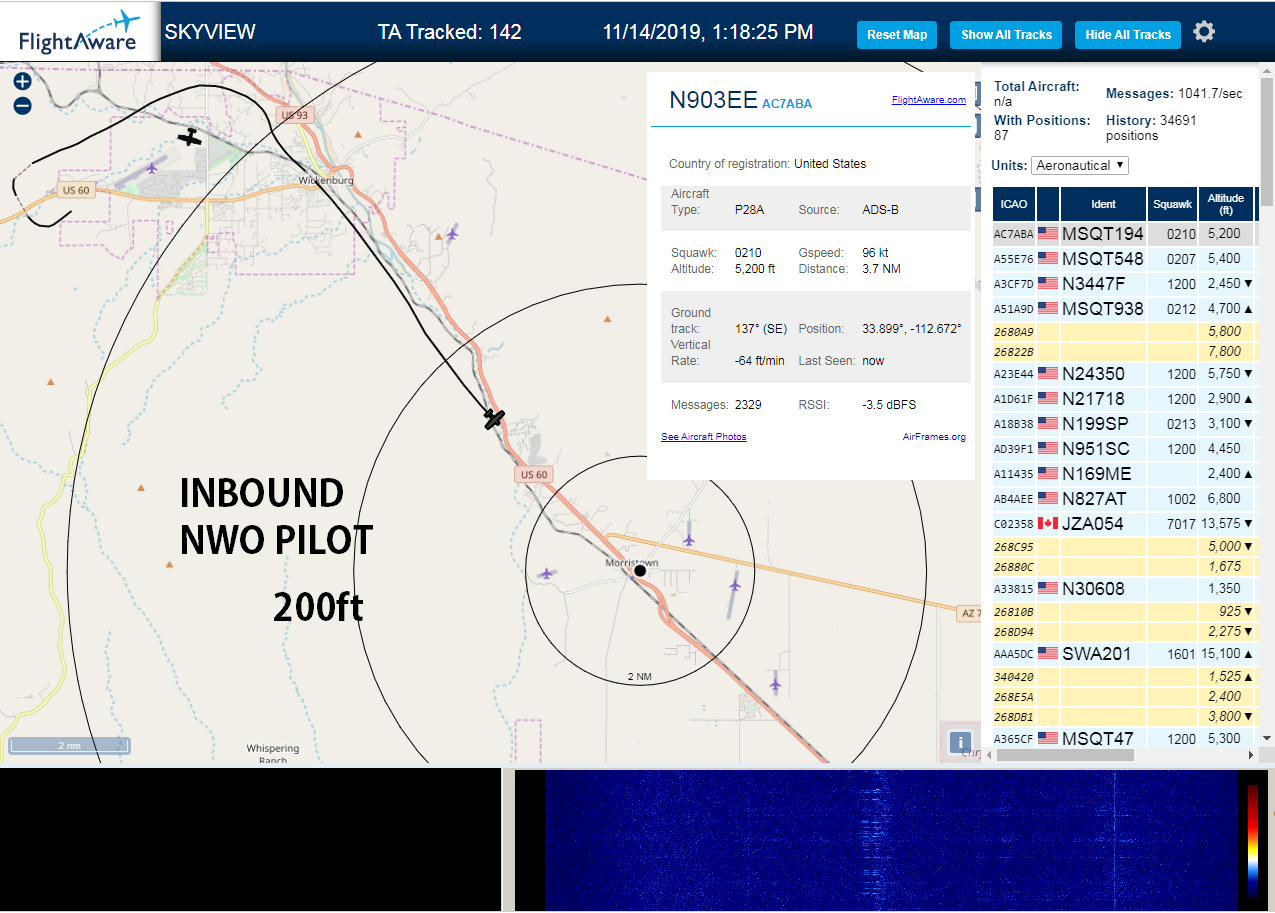Viewport: 1275px width, 913px height.
Task: Click the scroll-down arrow of the sidebar
Action: tap(1266, 739)
